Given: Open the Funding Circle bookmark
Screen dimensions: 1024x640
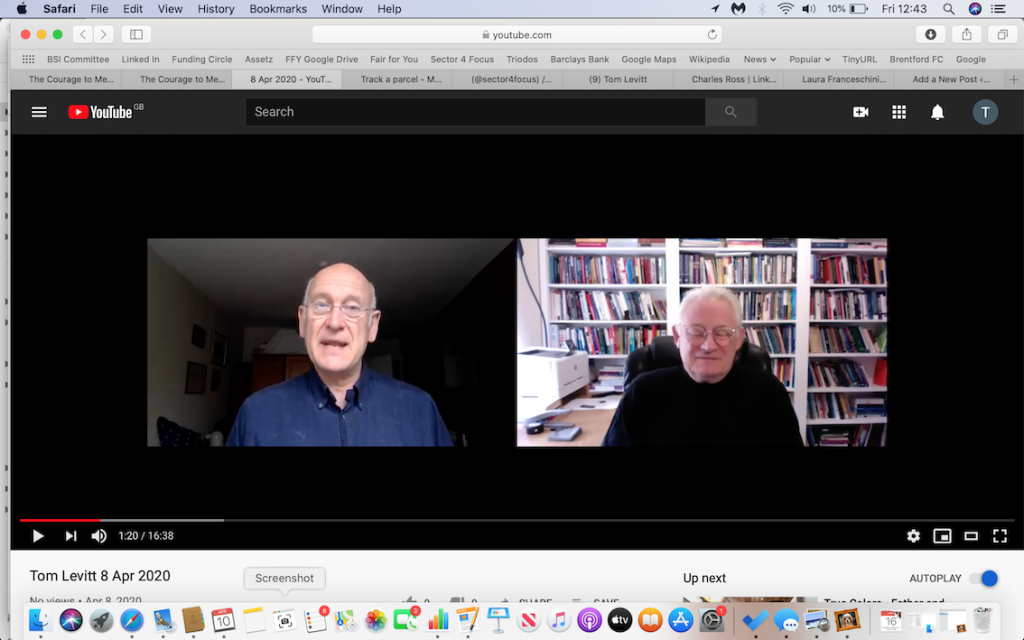Looking at the screenshot, I should (x=202, y=59).
